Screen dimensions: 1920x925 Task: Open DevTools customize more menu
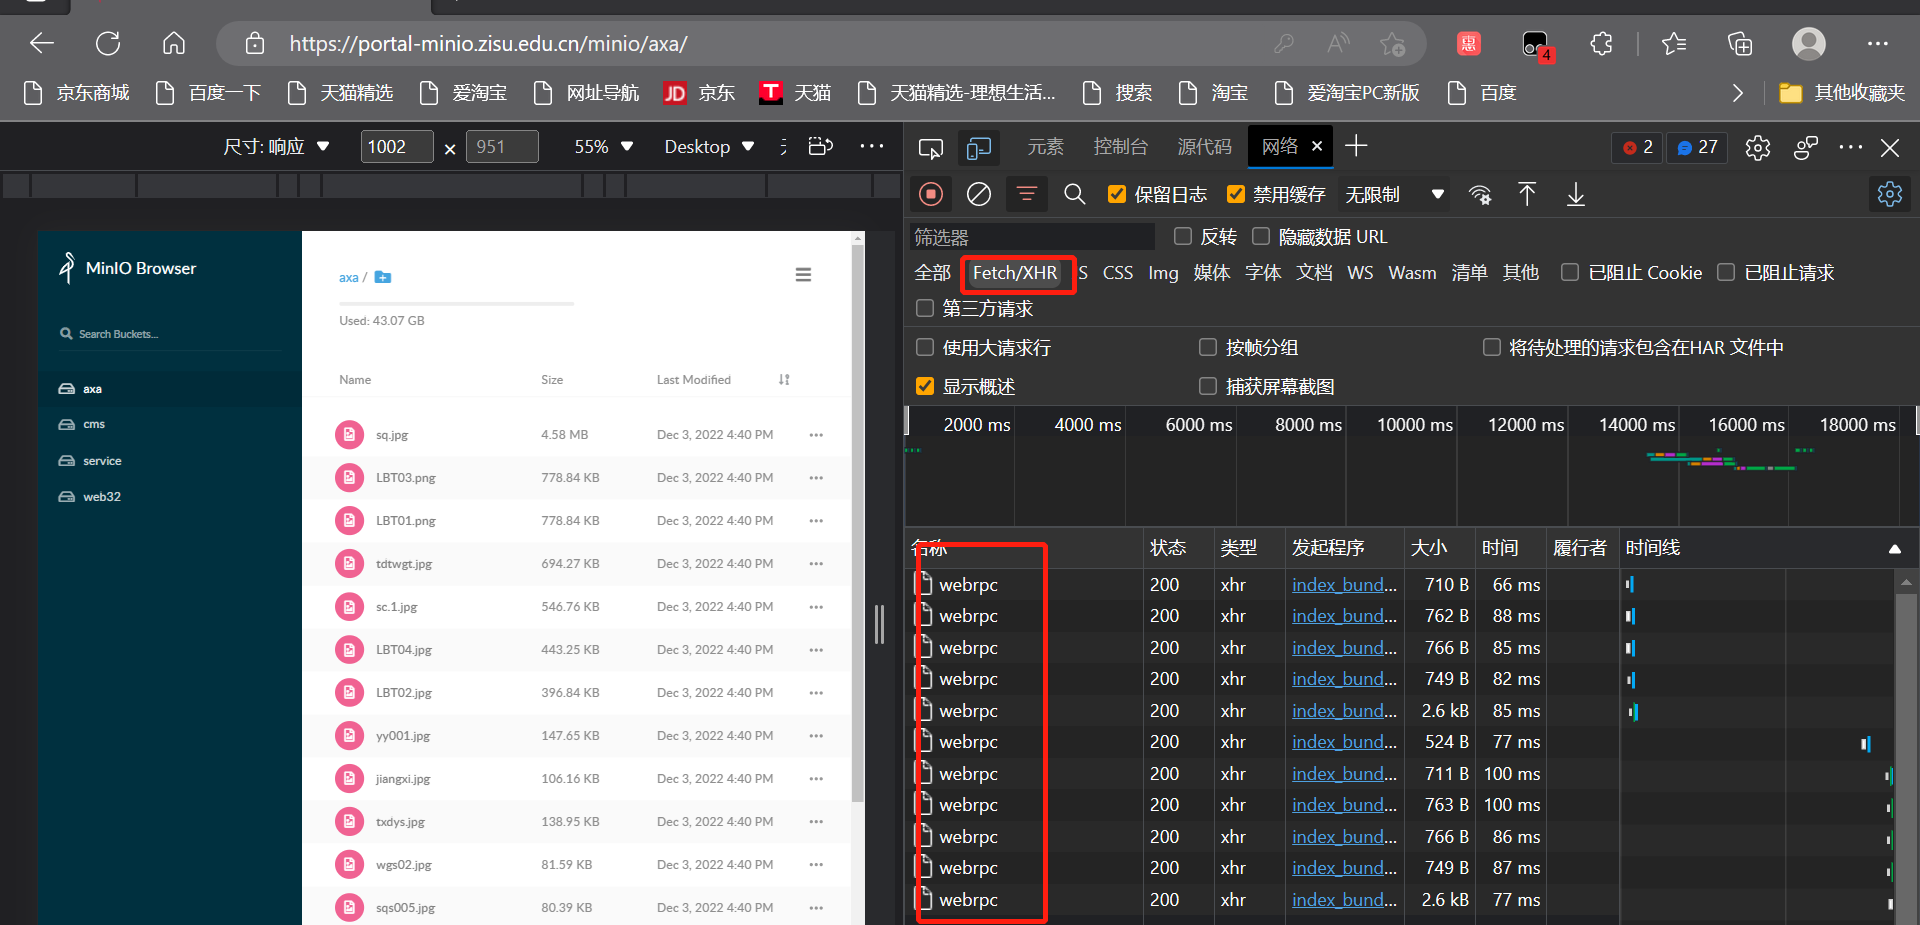pyautogui.click(x=1851, y=147)
